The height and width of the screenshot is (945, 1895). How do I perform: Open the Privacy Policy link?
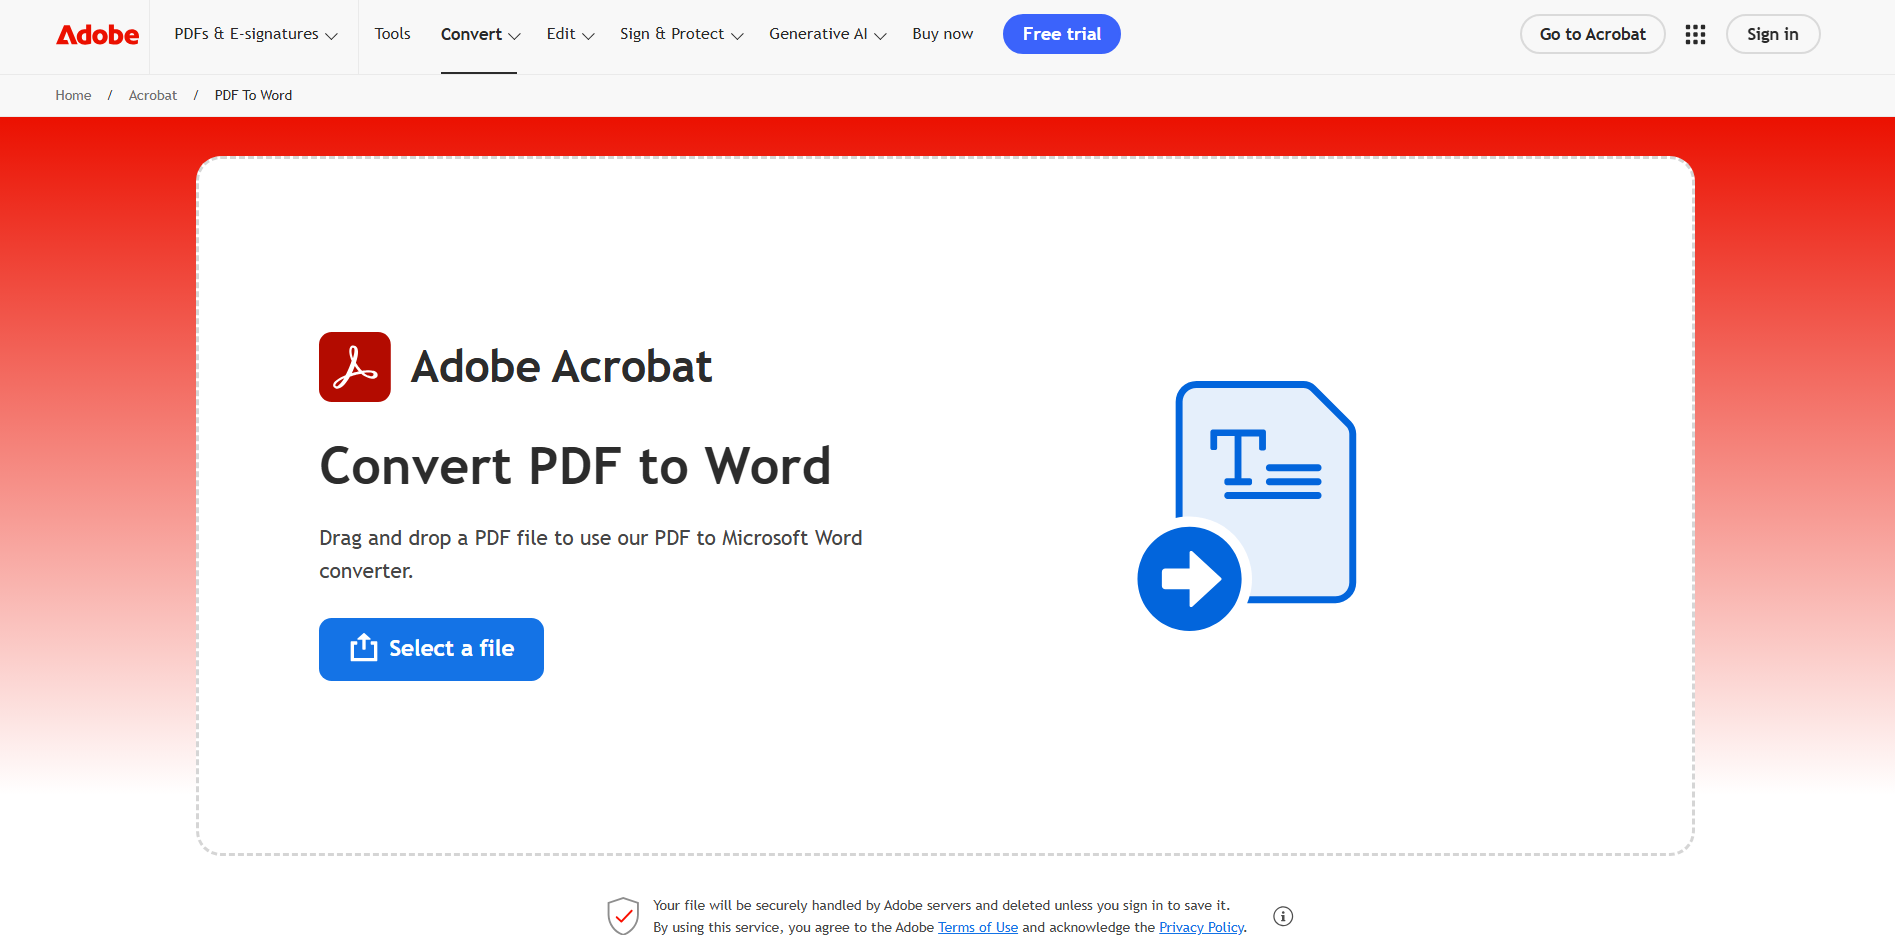pyautogui.click(x=1201, y=928)
